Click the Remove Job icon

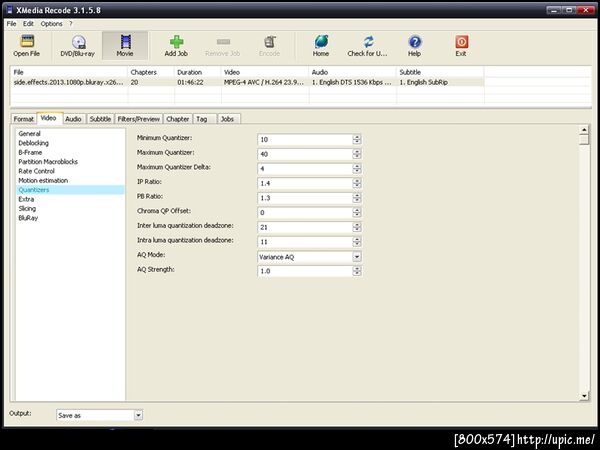pyautogui.click(x=223, y=41)
